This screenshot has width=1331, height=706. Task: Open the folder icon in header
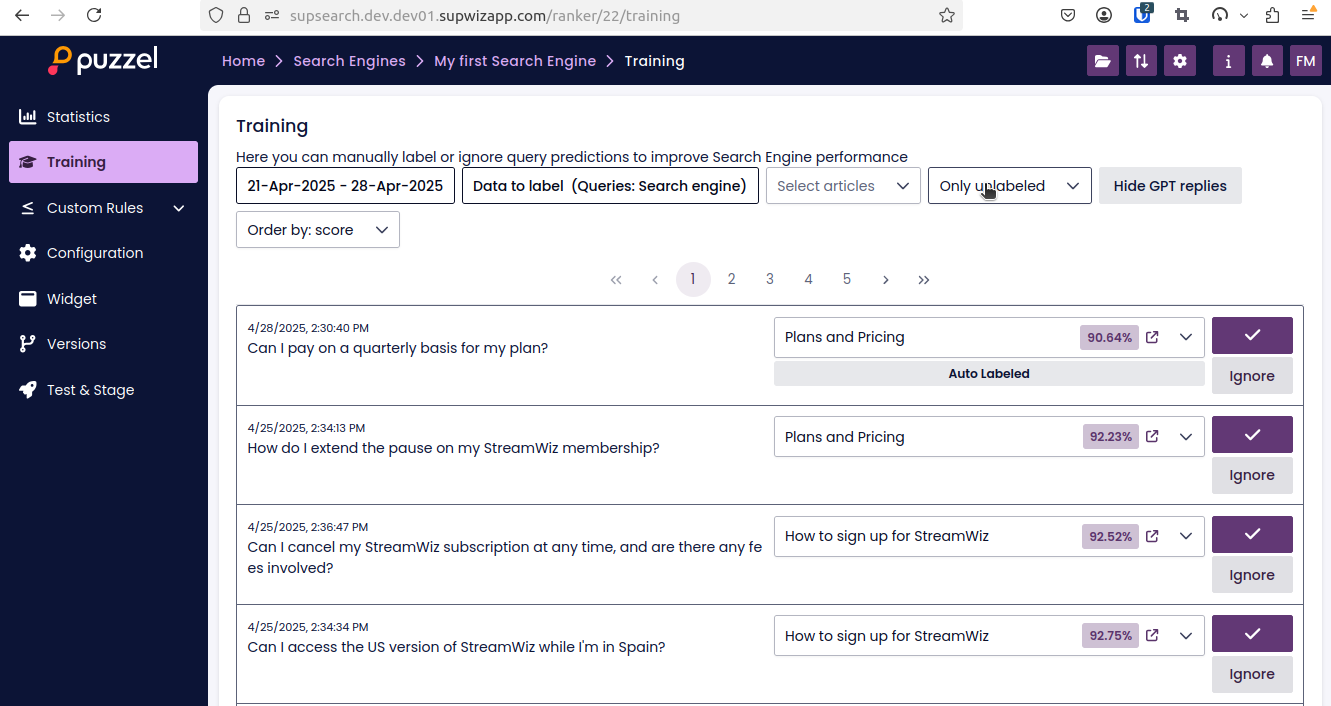(1102, 61)
